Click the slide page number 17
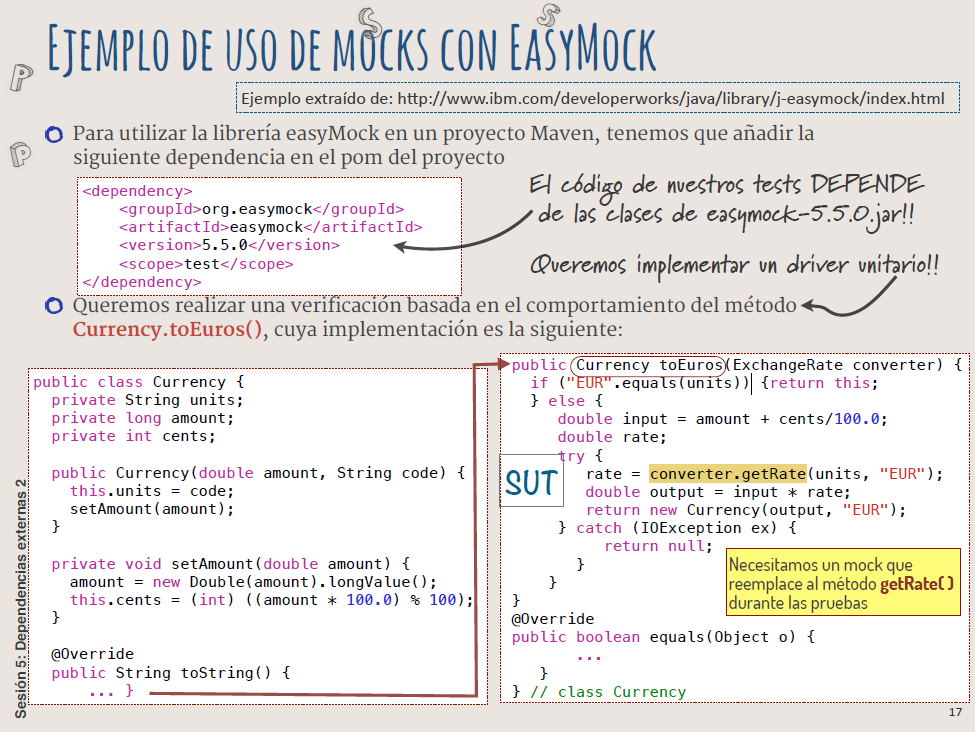 (954, 713)
